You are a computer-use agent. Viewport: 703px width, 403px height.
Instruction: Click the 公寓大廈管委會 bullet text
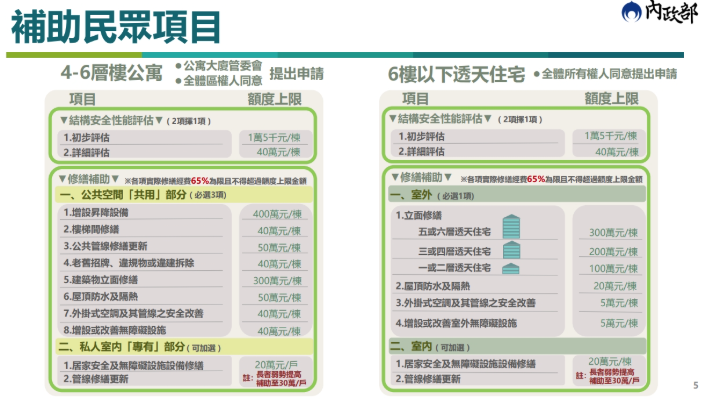pyautogui.click(x=223, y=66)
